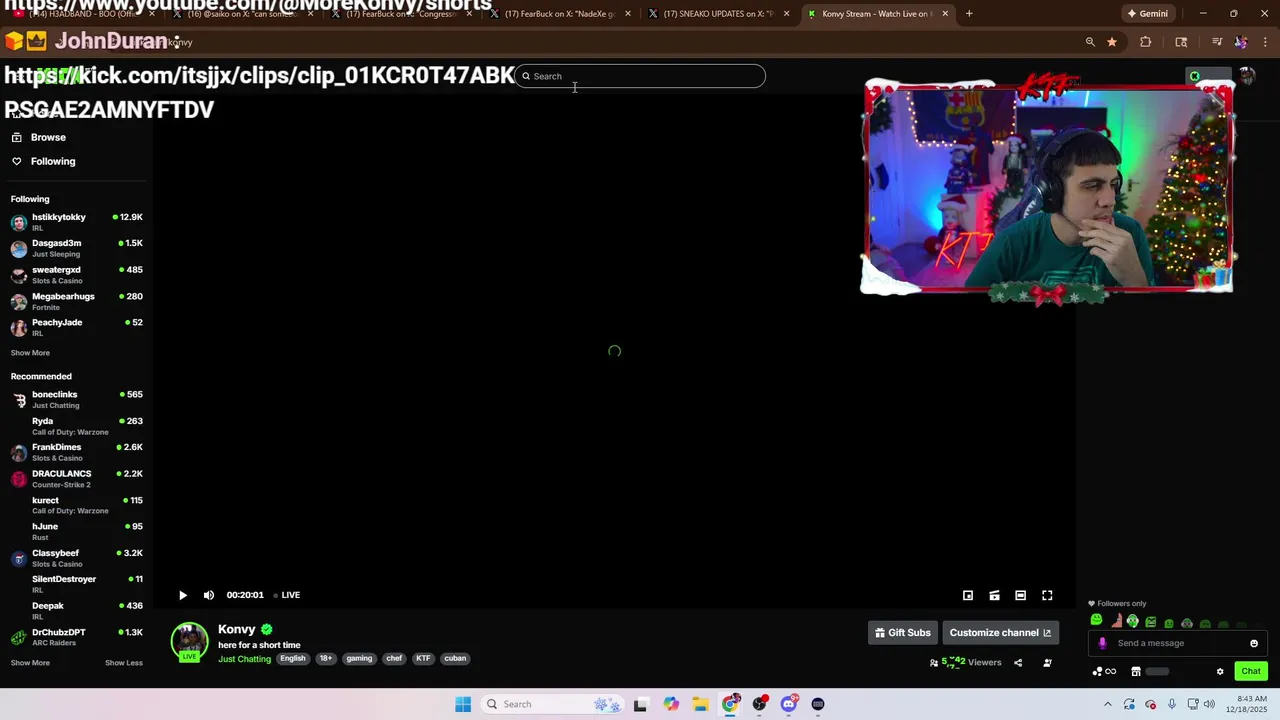Image resolution: width=1280 pixels, height=720 pixels.
Task: Insert the first green blob emote
Action: tap(1097, 621)
